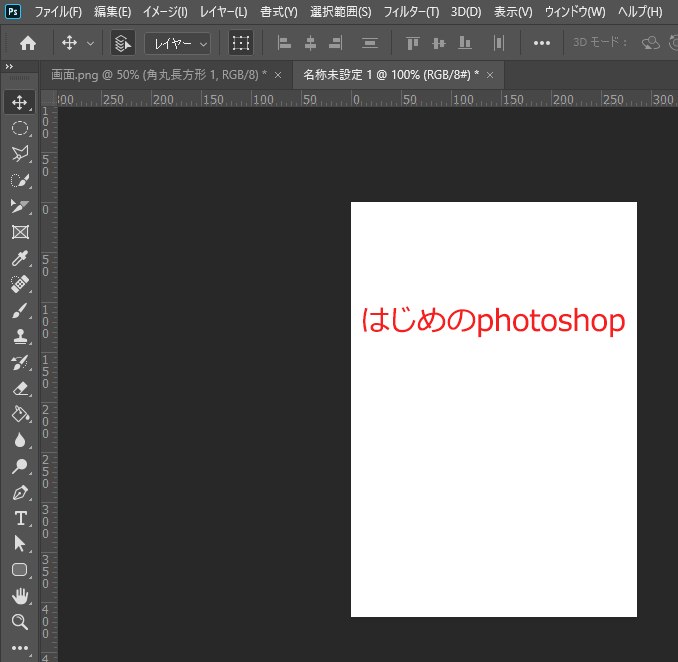Select the Quick Selection tool

pos(20,180)
